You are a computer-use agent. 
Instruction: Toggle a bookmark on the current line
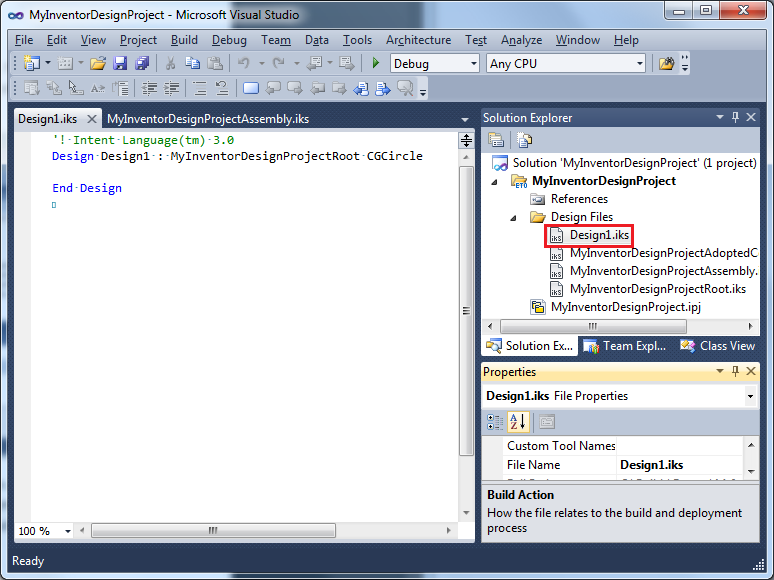(251, 88)
